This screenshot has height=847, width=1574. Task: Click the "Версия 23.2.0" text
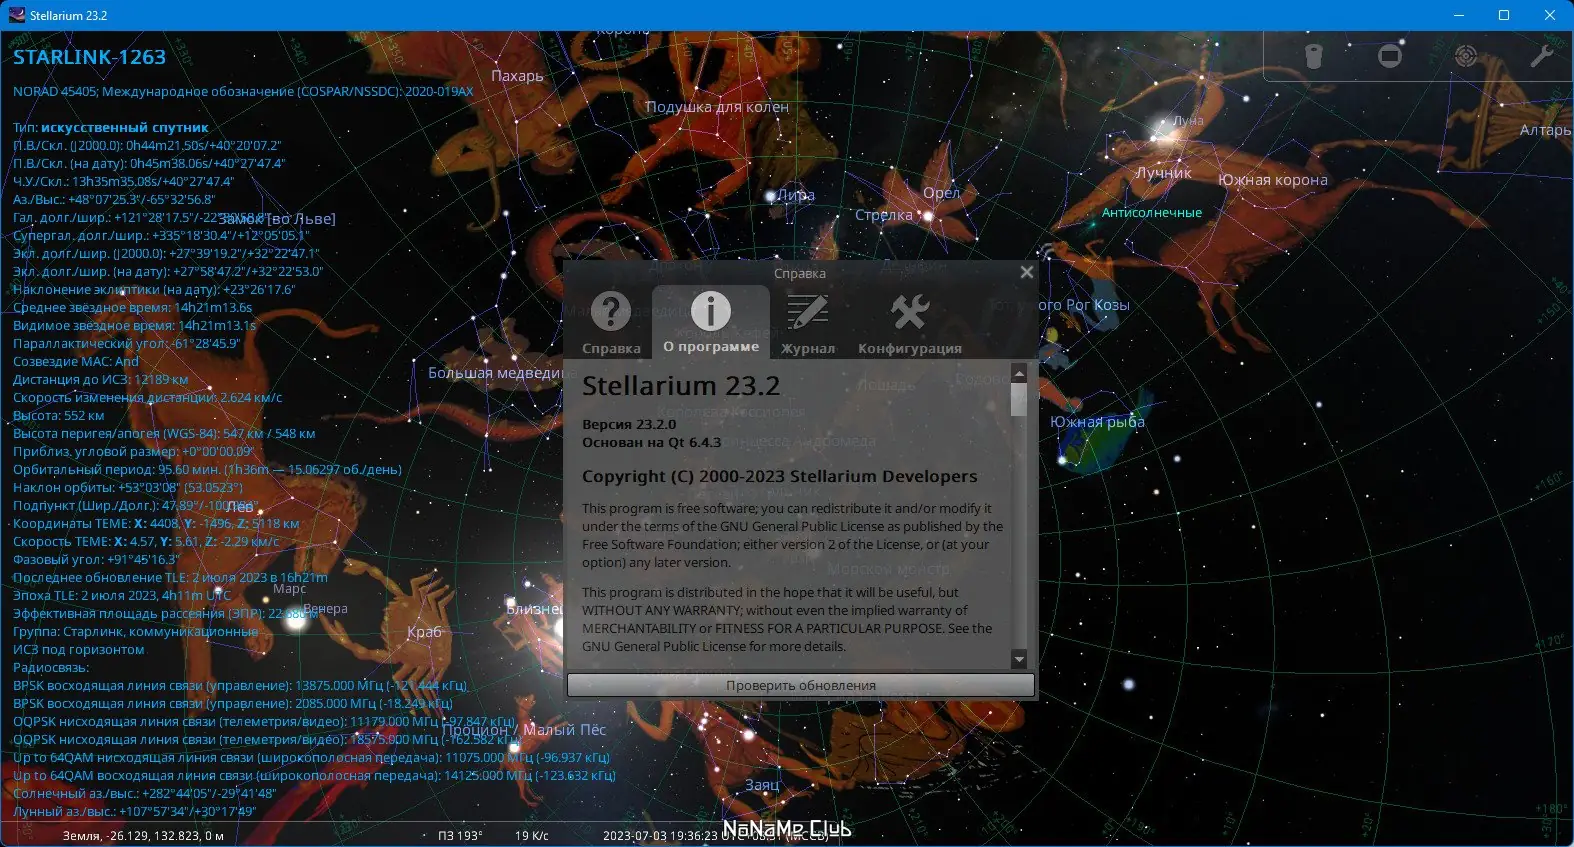(629, 424)
